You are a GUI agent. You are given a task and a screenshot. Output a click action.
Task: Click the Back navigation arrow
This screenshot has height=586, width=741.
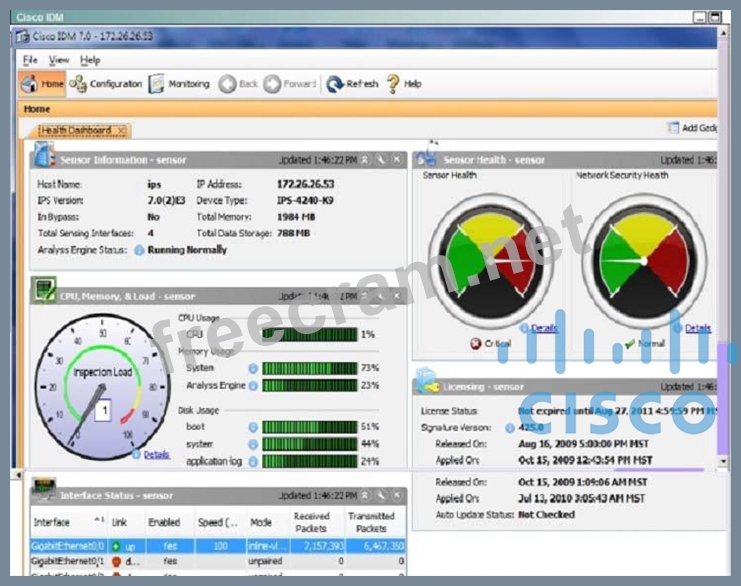pos(239,84)
